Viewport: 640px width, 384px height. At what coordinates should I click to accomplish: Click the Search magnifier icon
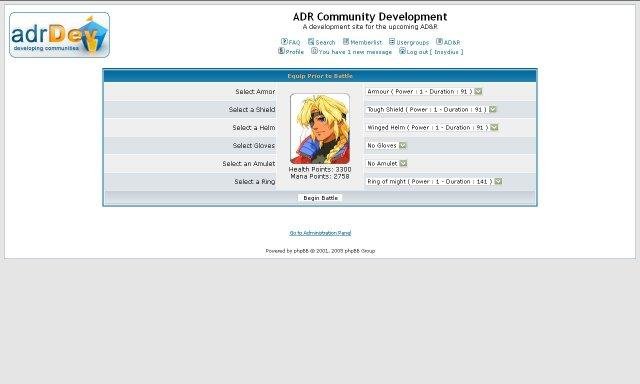click(311, 42)
